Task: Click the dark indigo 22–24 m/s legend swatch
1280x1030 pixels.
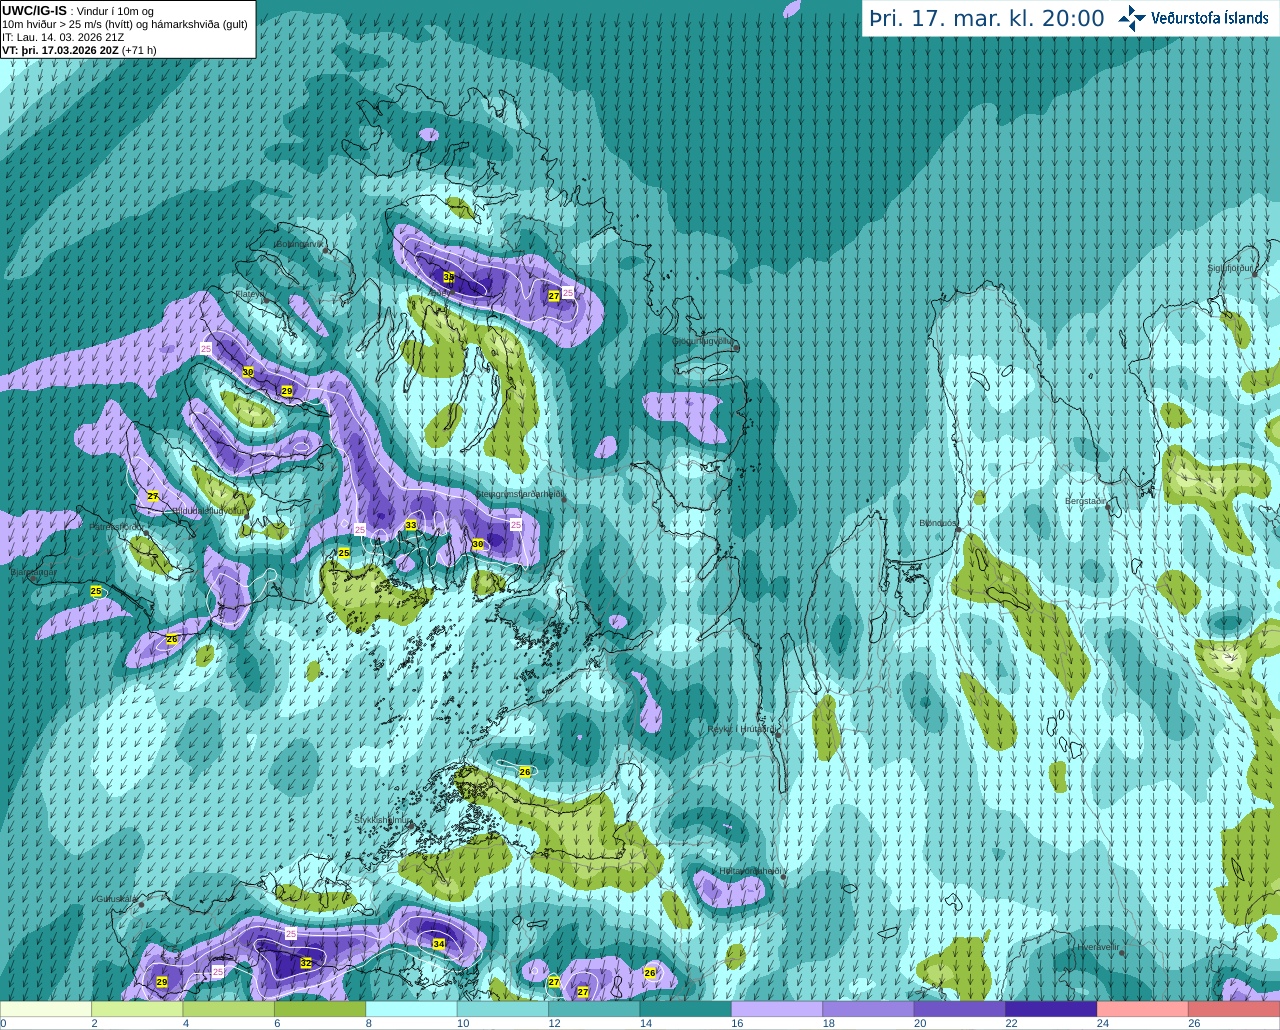Action: [x=1051, y=1009]
